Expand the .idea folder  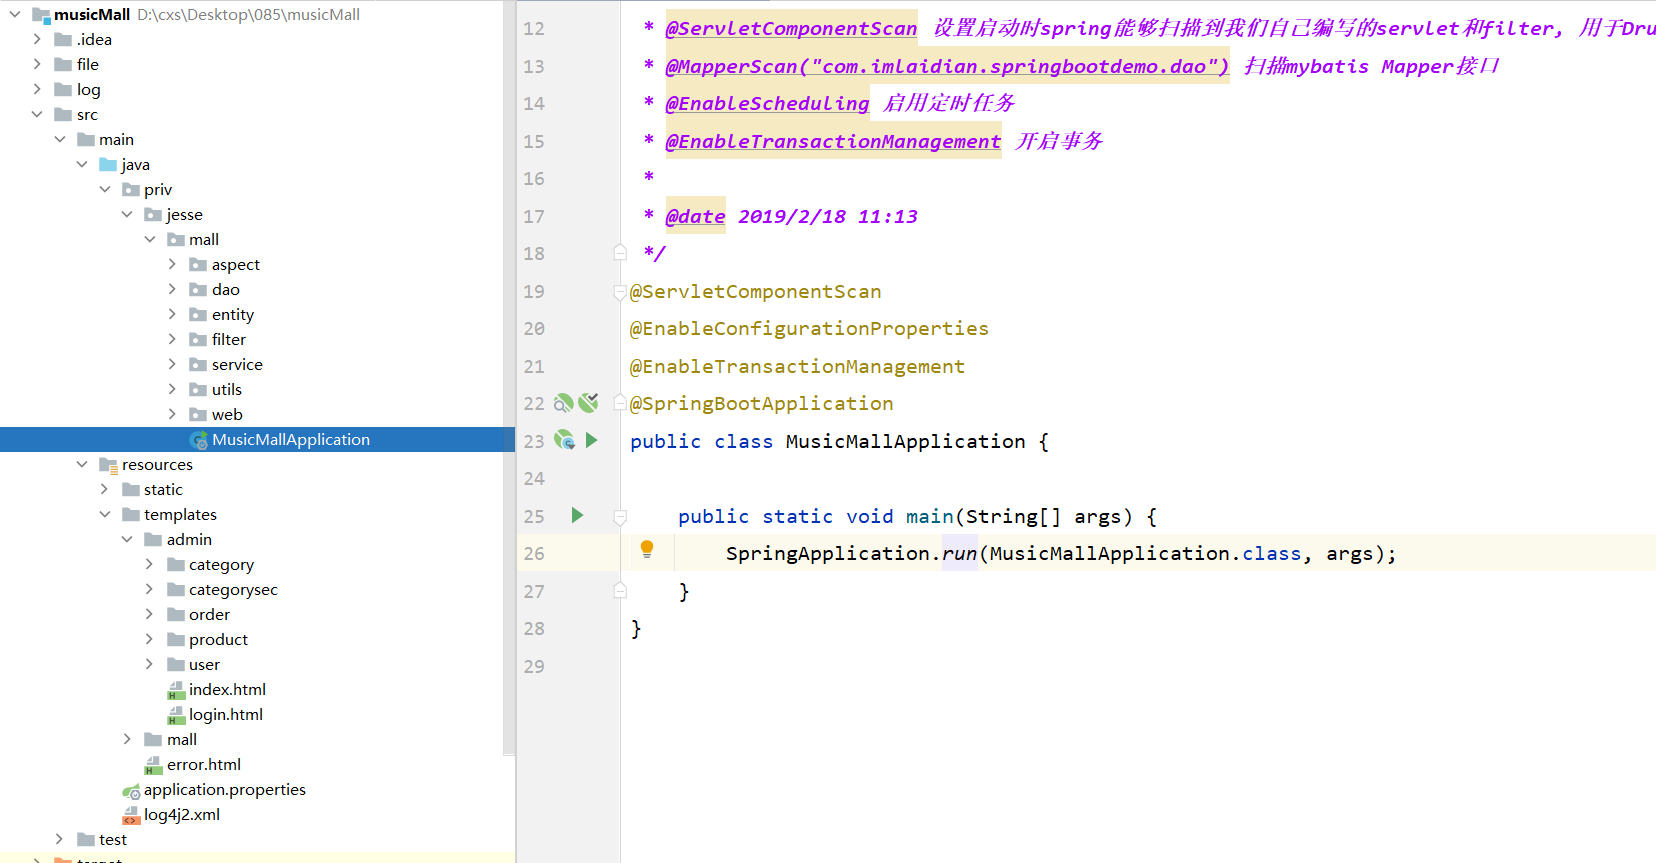click(x=37, y=40)
